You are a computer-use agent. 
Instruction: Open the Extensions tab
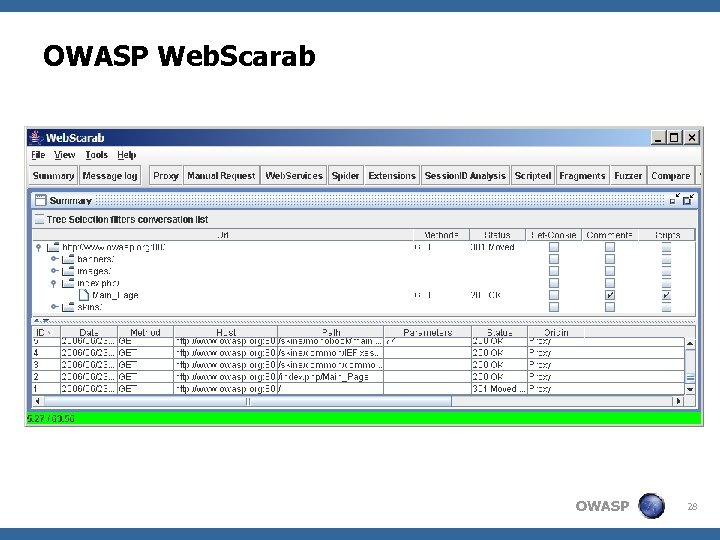coord(392,176)
